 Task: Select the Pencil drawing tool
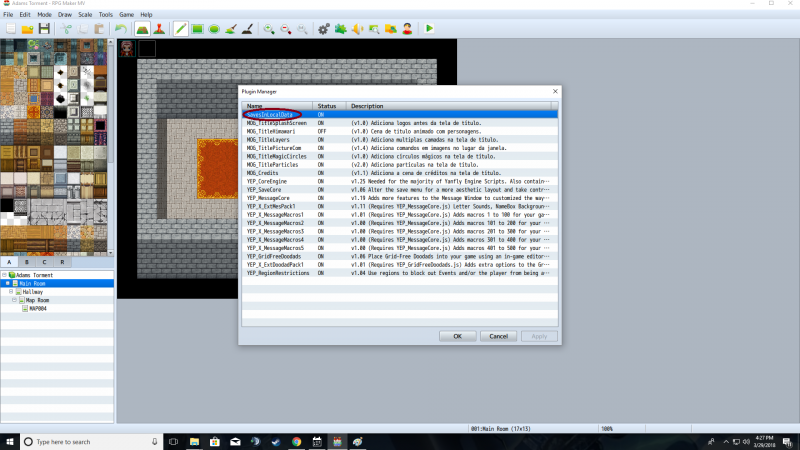[x=181, y=29]
